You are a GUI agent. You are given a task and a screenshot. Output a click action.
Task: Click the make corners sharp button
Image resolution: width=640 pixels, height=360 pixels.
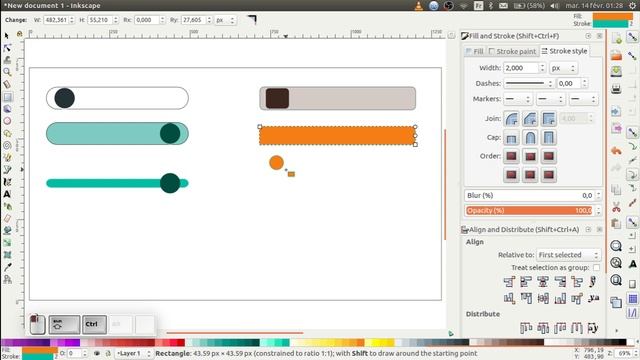(253, 20)
